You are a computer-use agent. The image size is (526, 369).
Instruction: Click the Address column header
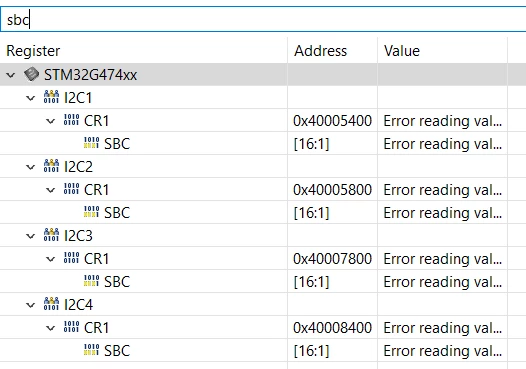coord(332,51)
